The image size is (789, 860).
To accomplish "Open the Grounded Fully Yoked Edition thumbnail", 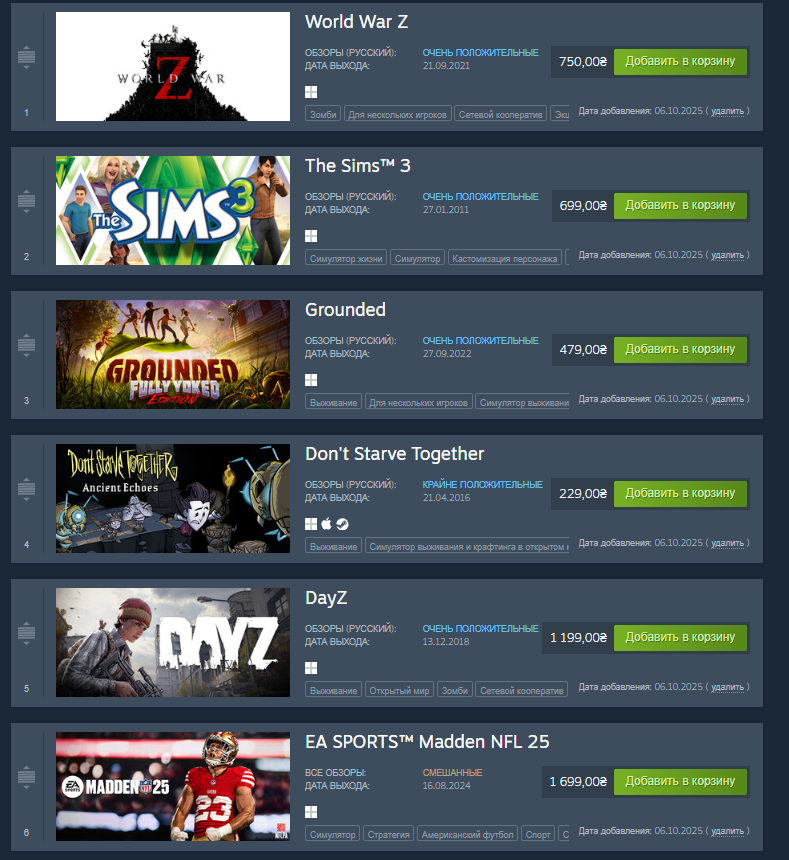I will tap(173, 354).
